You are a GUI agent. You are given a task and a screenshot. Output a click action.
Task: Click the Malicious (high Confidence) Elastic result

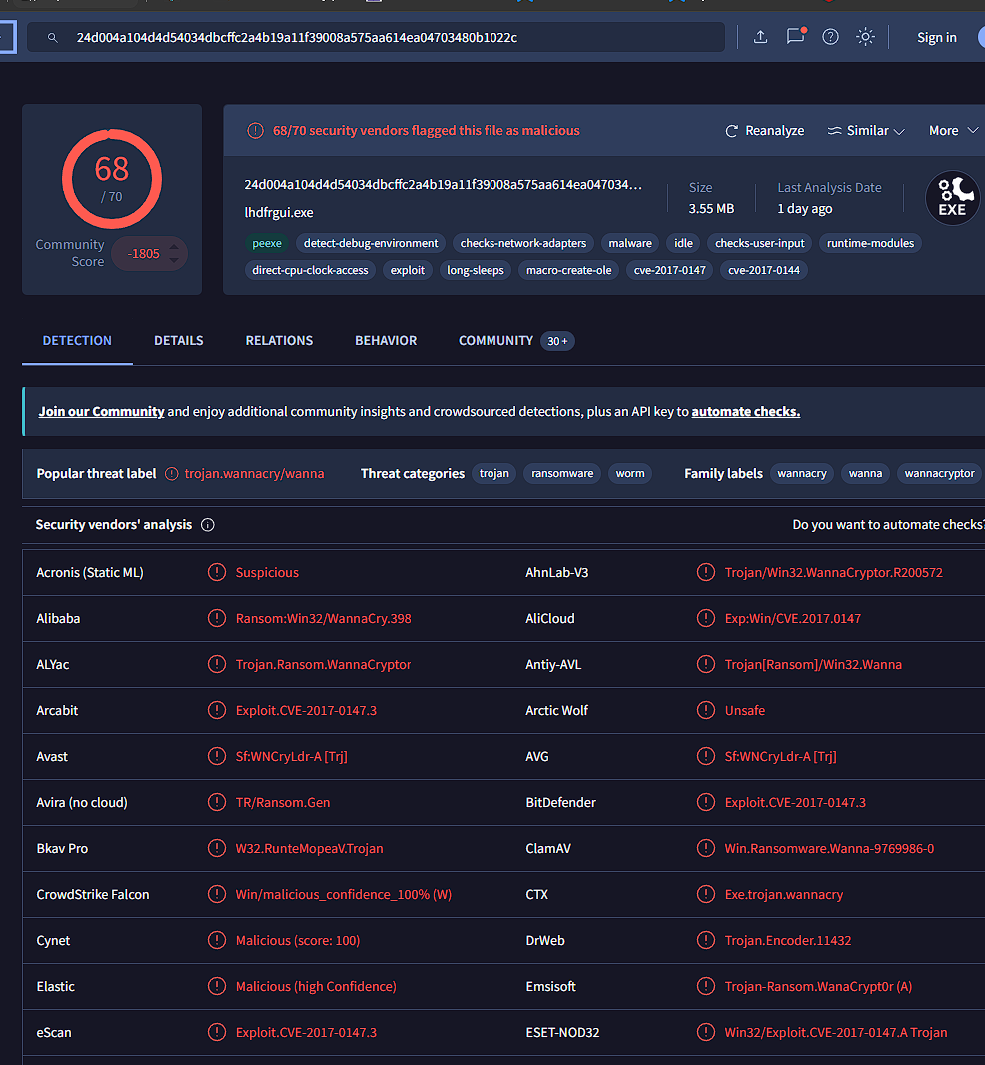click(x=316, y=986)
